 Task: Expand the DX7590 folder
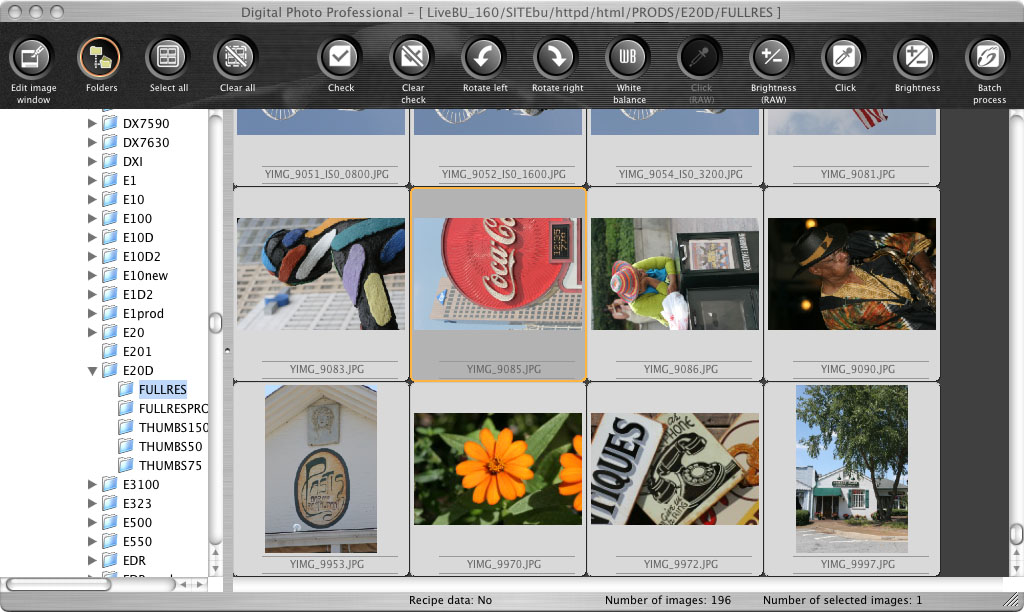click(93, 124)
